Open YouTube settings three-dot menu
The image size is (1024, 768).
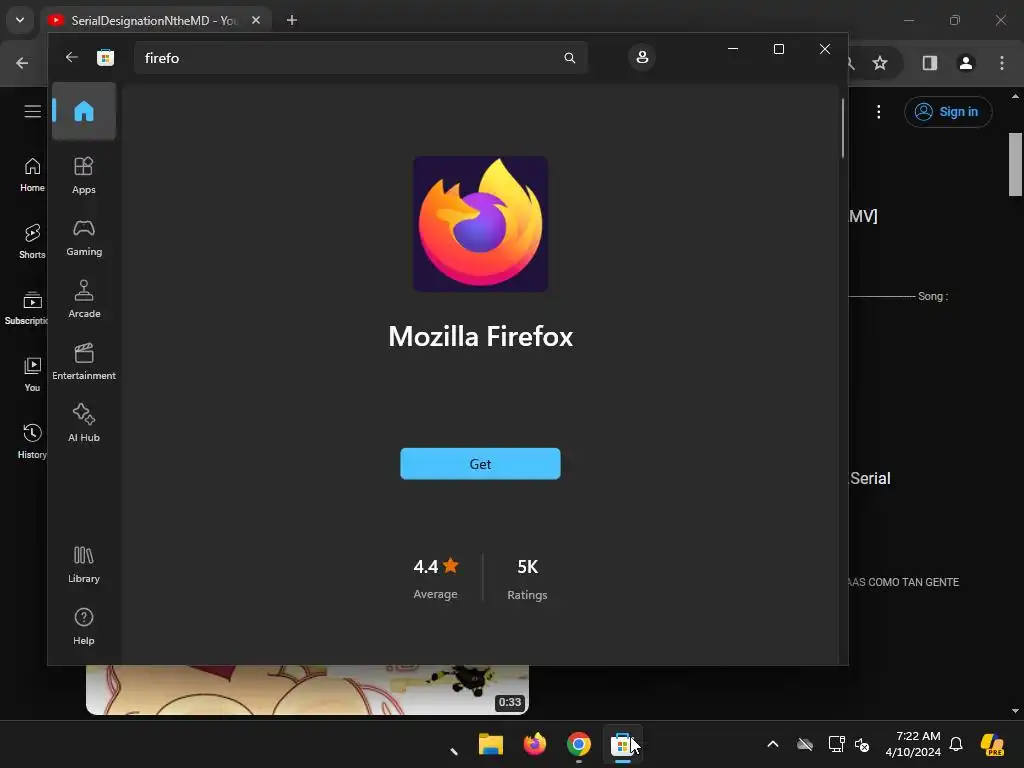[x=878, y=112]
